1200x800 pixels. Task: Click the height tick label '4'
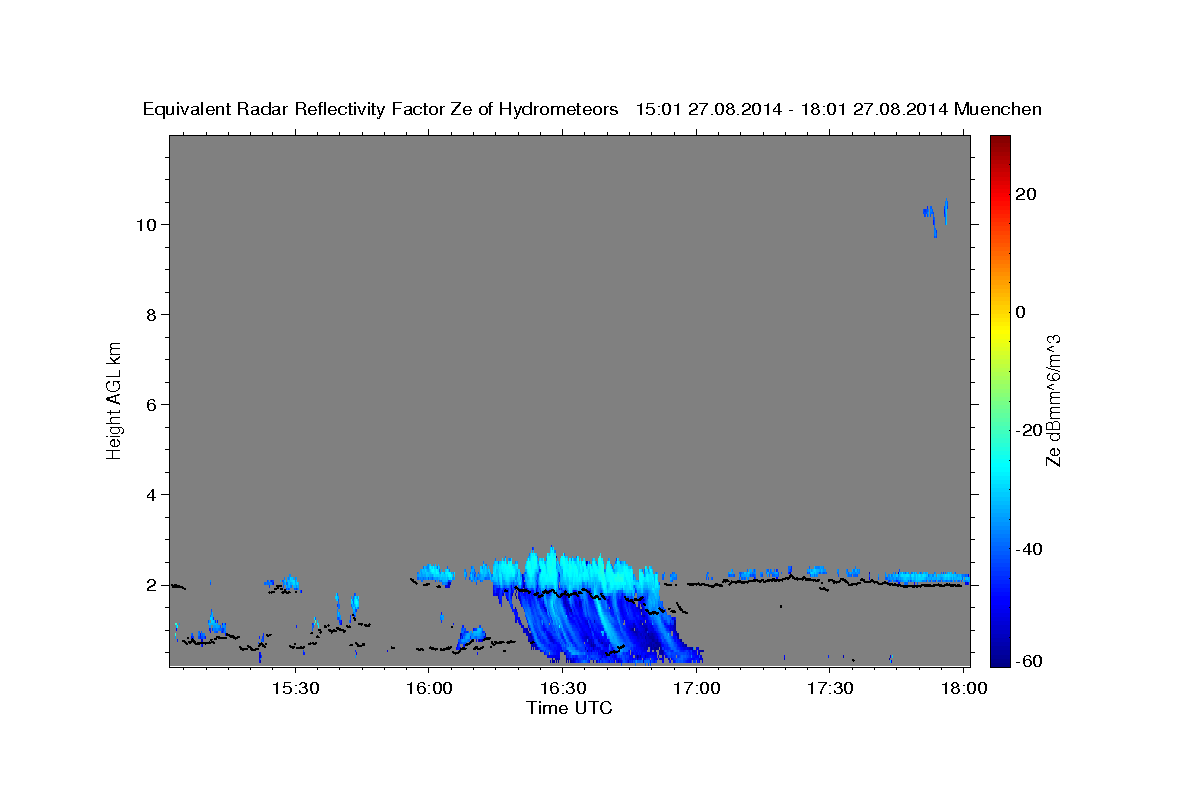pos(153,495)
